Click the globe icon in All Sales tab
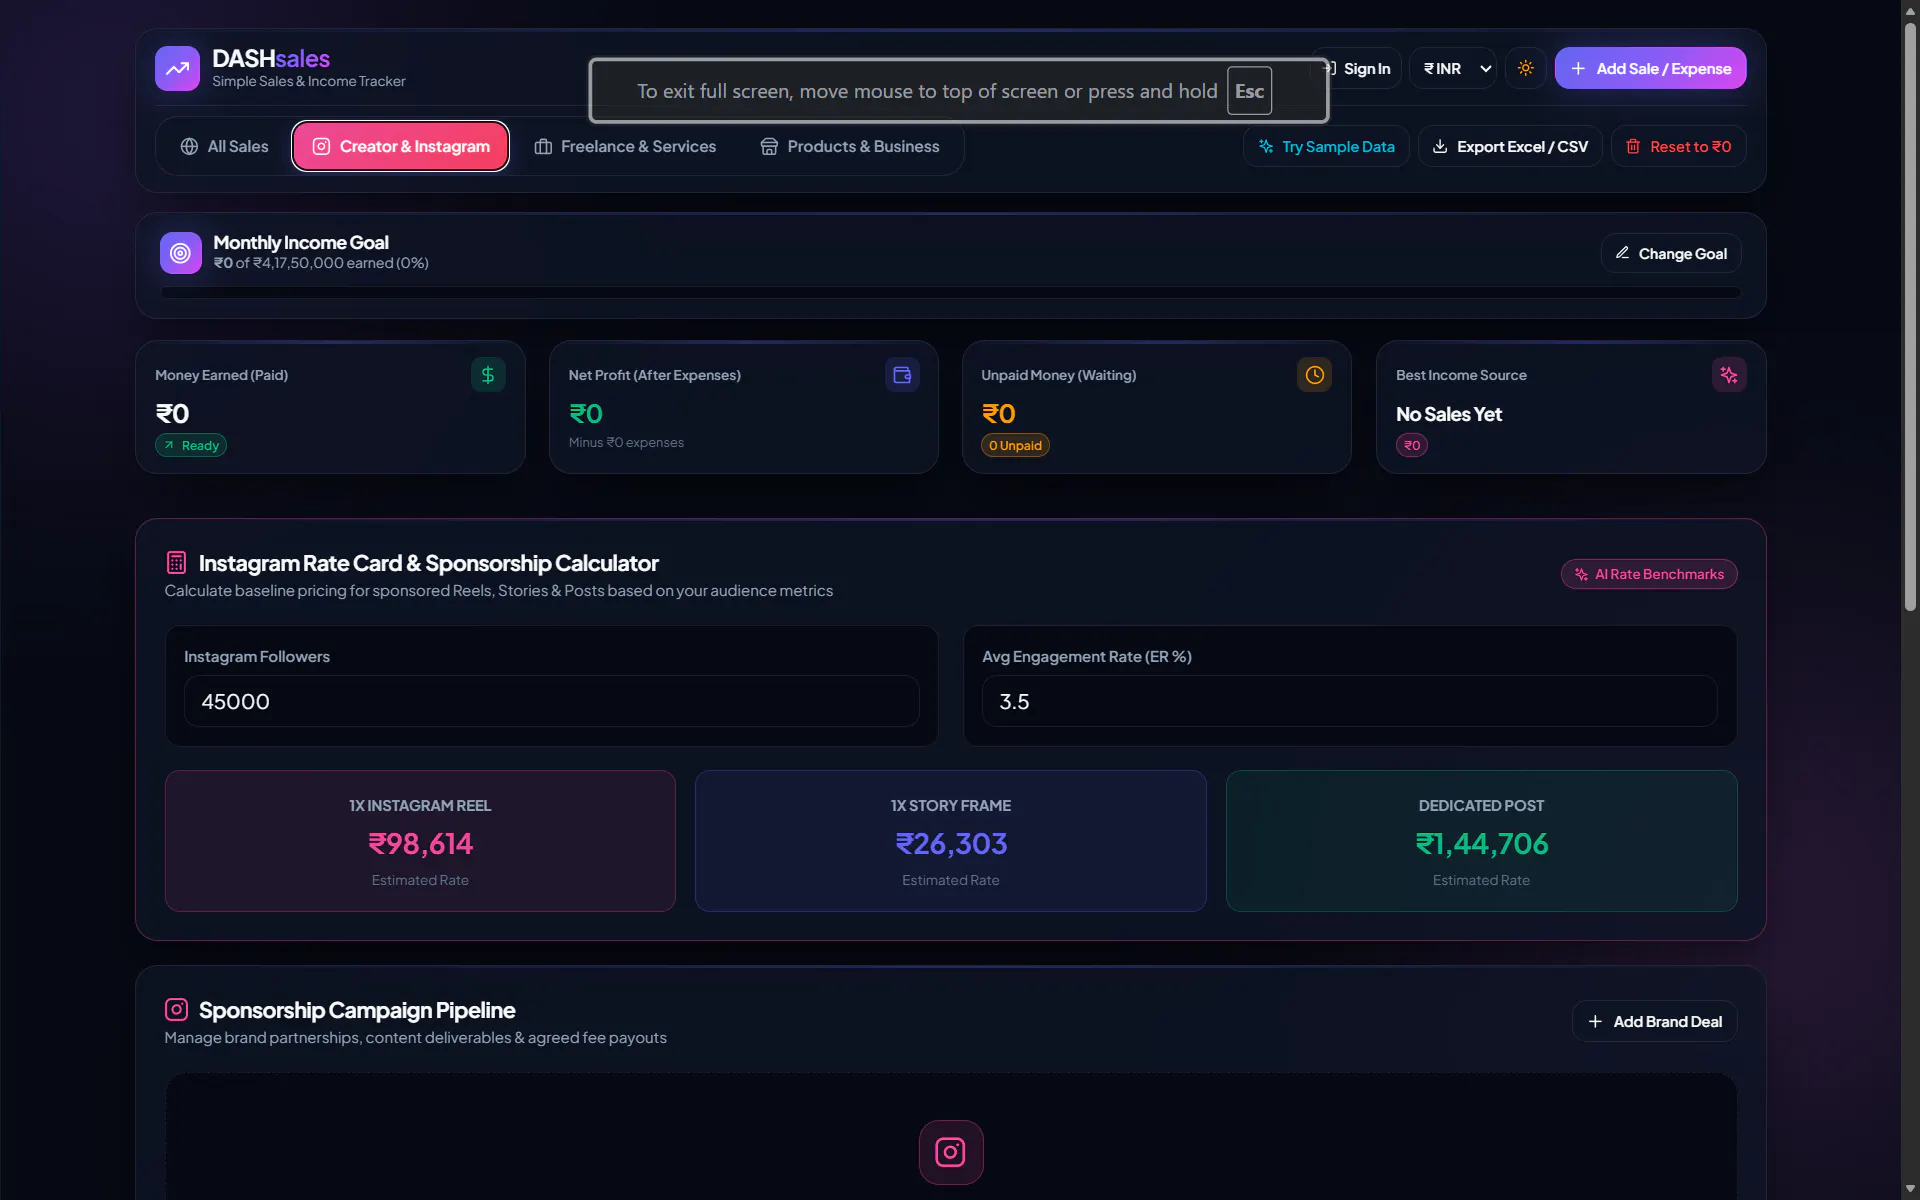Viewport: 1920px width, 1200px height. pos(189,146)
